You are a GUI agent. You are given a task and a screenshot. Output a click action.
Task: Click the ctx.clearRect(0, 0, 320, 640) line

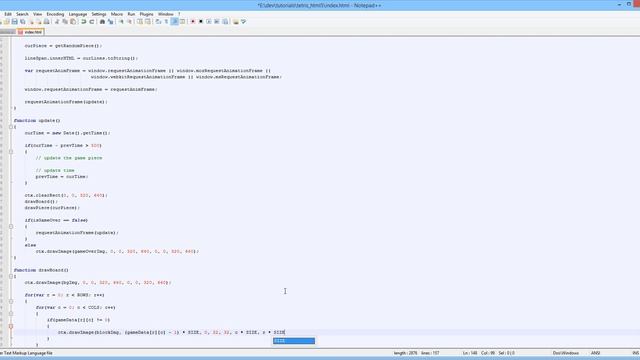66,196
